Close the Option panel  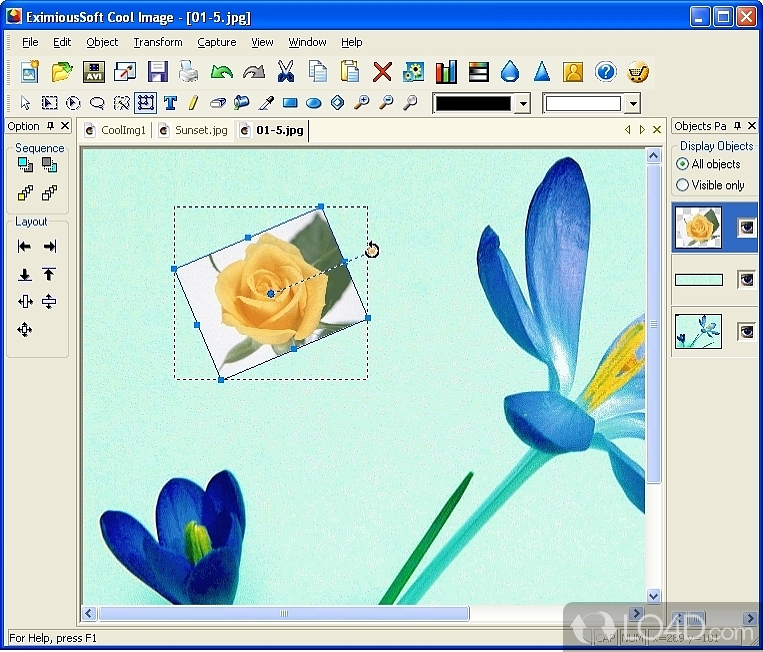click(x=65, y=126)
